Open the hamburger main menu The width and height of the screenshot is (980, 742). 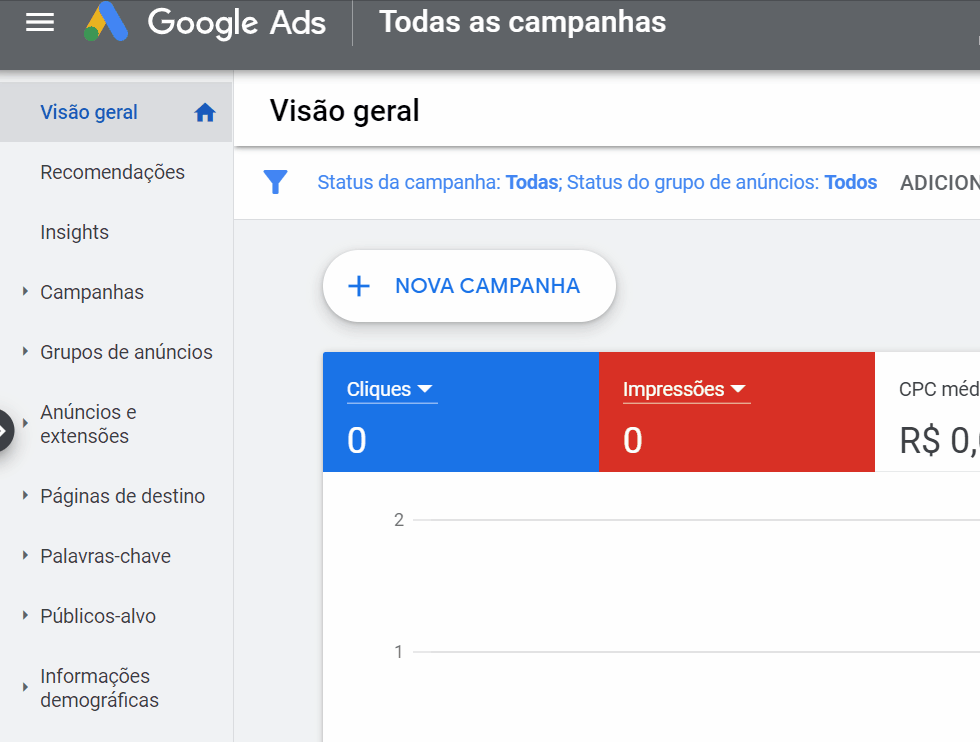click(40, 23)
